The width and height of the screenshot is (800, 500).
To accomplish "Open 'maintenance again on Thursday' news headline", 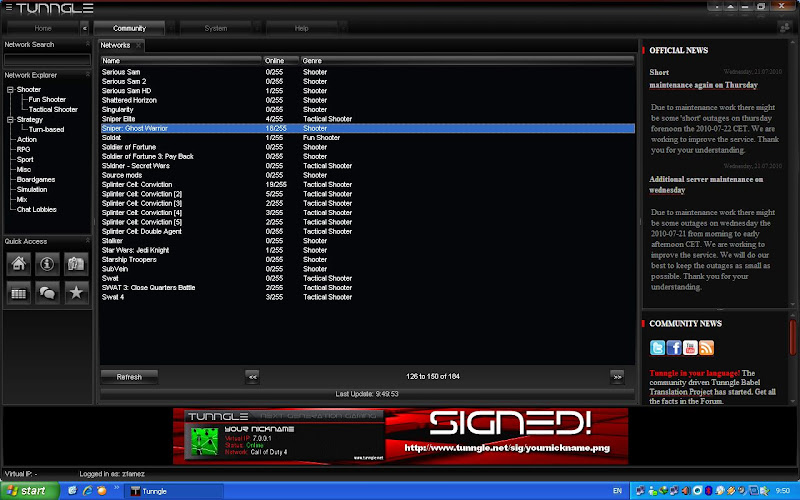I will [703, 85].
